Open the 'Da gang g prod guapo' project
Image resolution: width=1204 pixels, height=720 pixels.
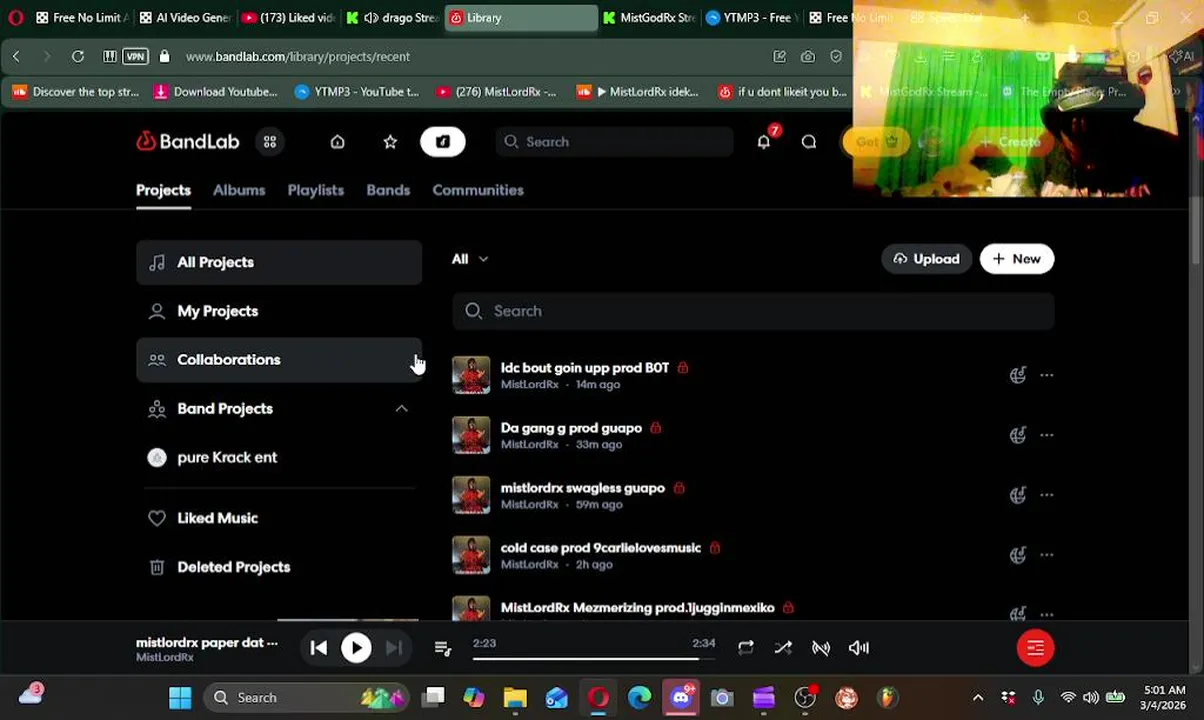tap(571, 428)
